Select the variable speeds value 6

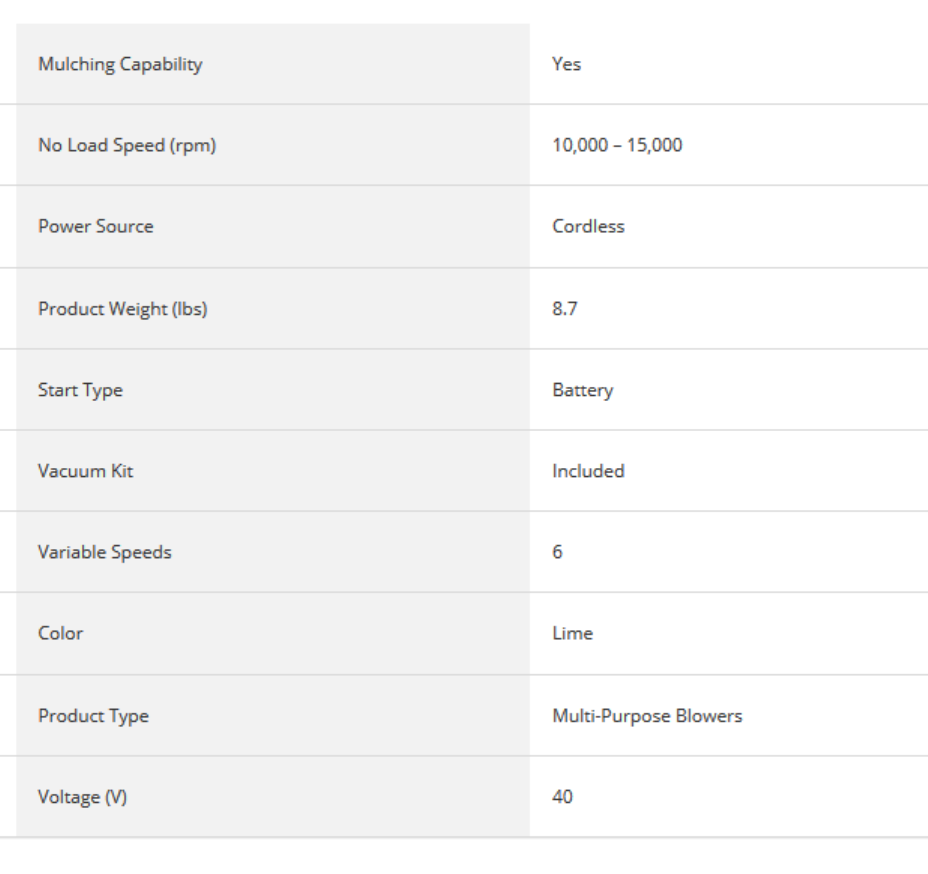[557, 552]
